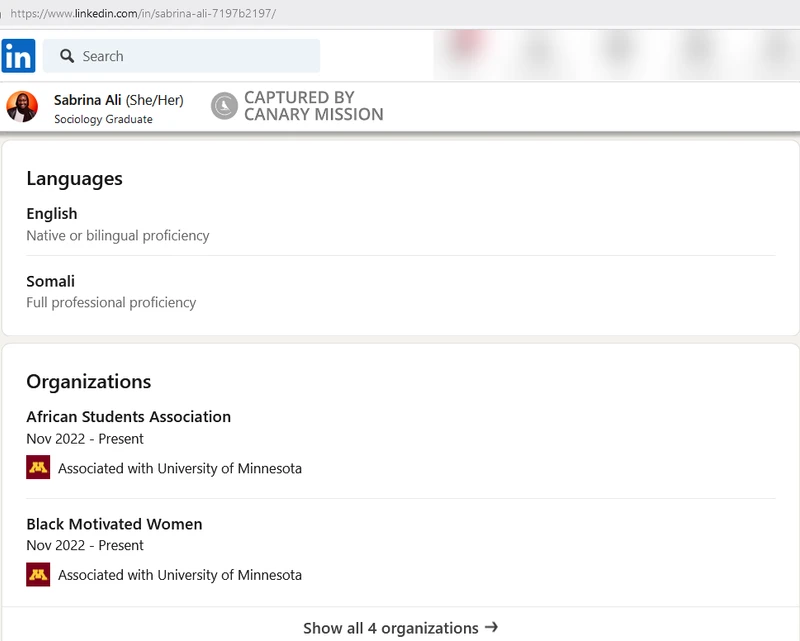Click University of Minnesota logo under Black Motivated Women
800x641 pixels.
point(38,575)
